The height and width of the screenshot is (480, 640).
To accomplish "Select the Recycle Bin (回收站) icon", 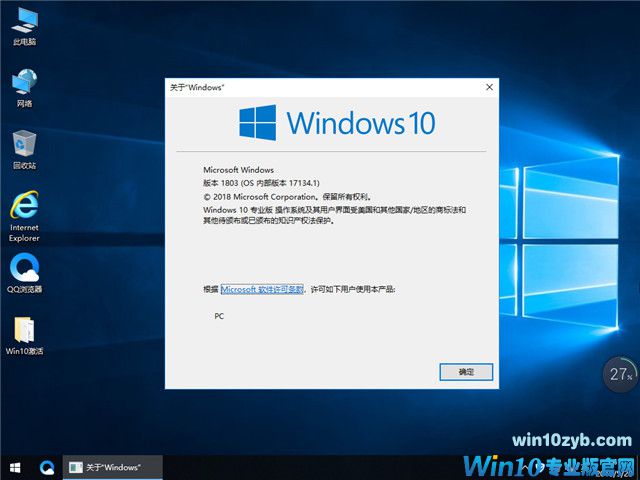I will [x=24, y=150].
